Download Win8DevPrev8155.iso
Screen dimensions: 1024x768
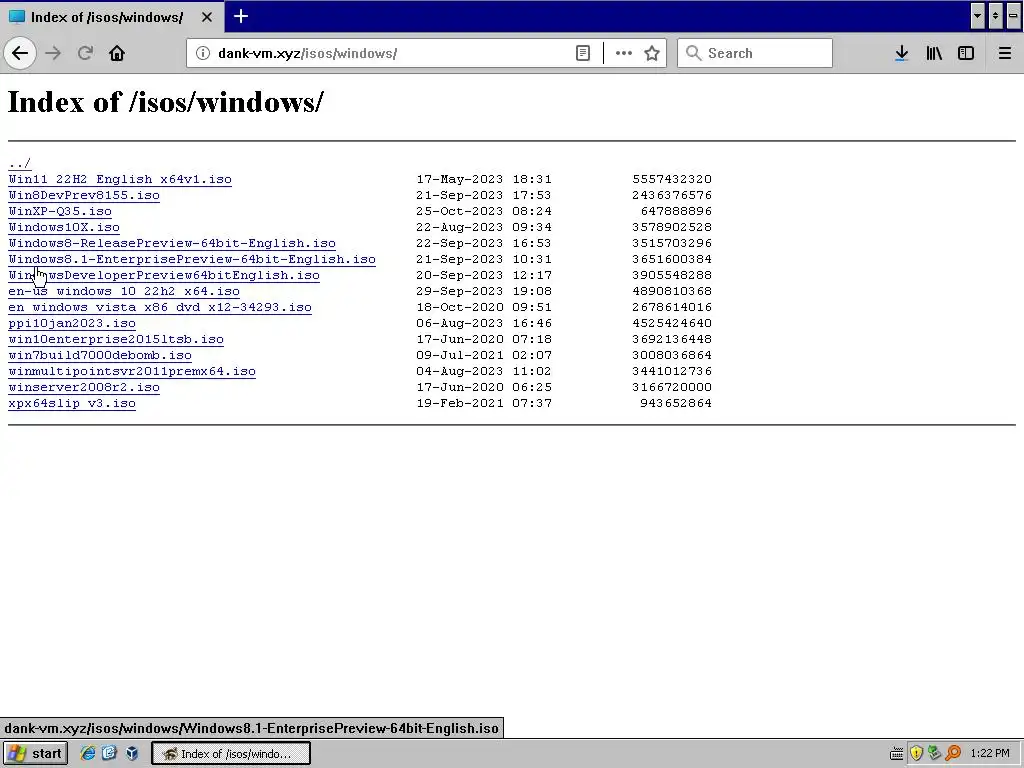[84, 195]
